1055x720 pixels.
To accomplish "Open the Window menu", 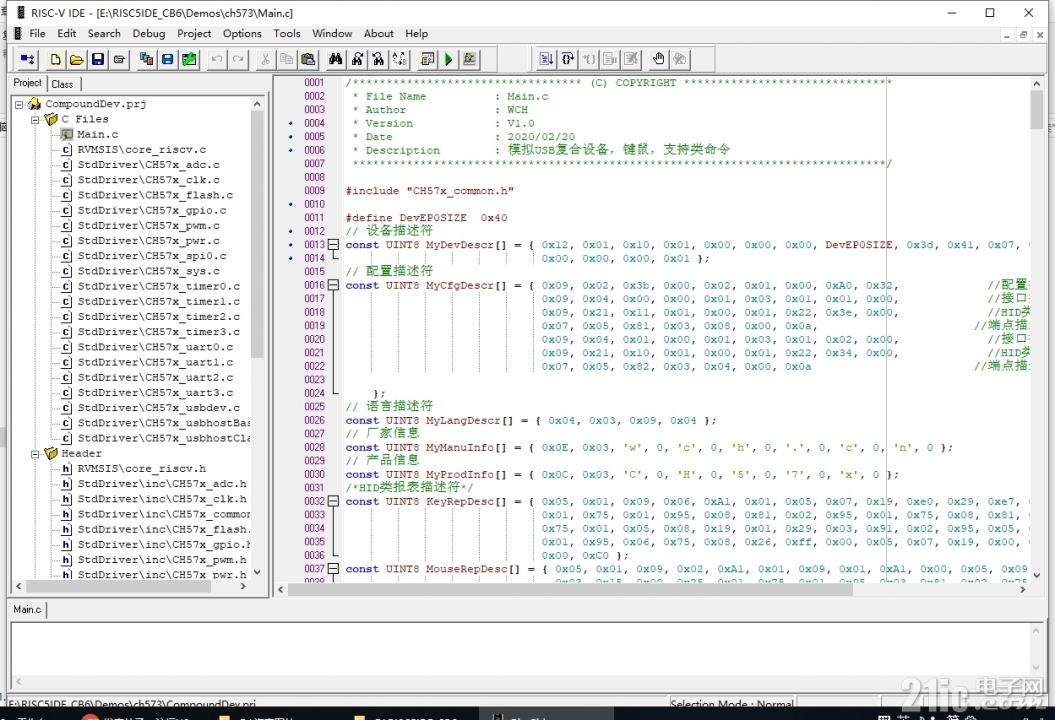I will (332, 34).
